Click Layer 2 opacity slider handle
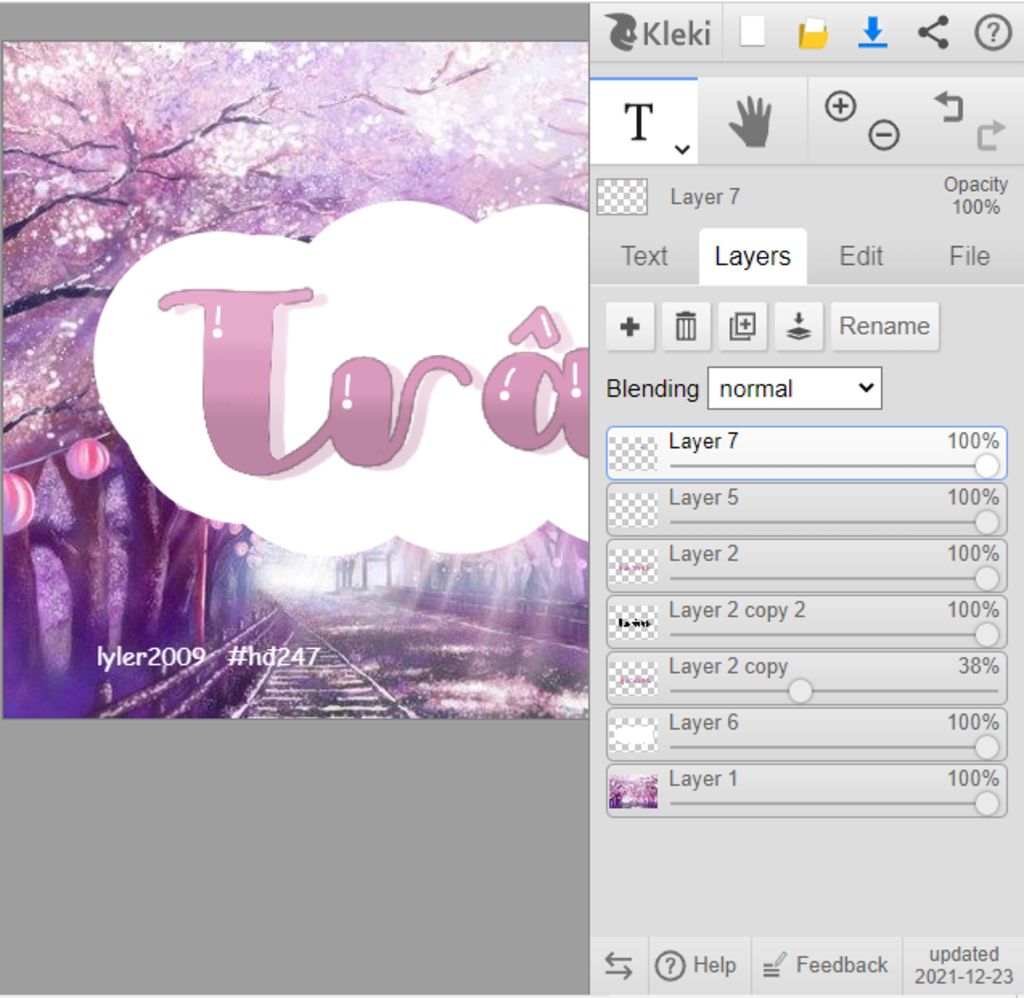 (986, 579)
